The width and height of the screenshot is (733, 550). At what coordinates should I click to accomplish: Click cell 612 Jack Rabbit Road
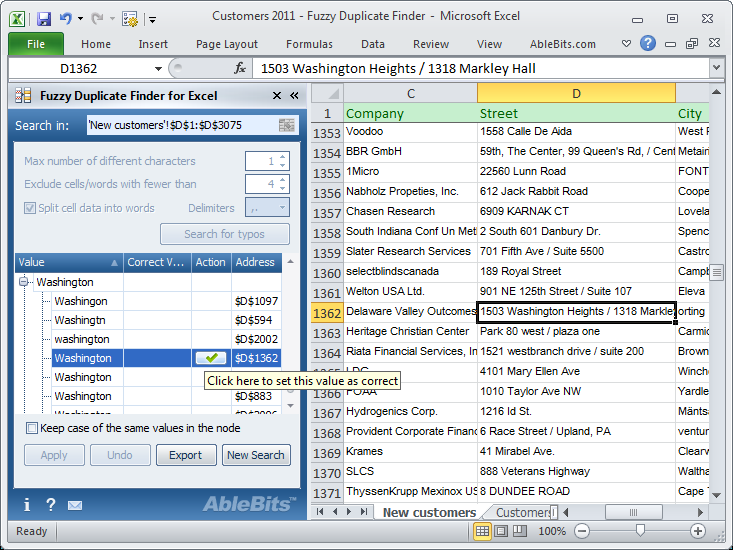point(576,192)
